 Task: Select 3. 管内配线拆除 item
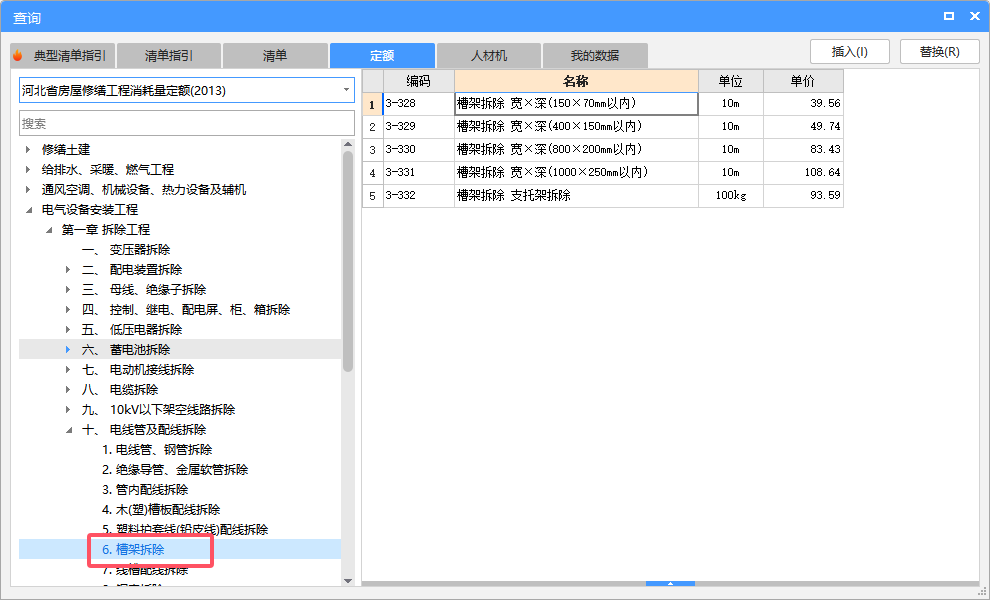click(x=145, y=490)
